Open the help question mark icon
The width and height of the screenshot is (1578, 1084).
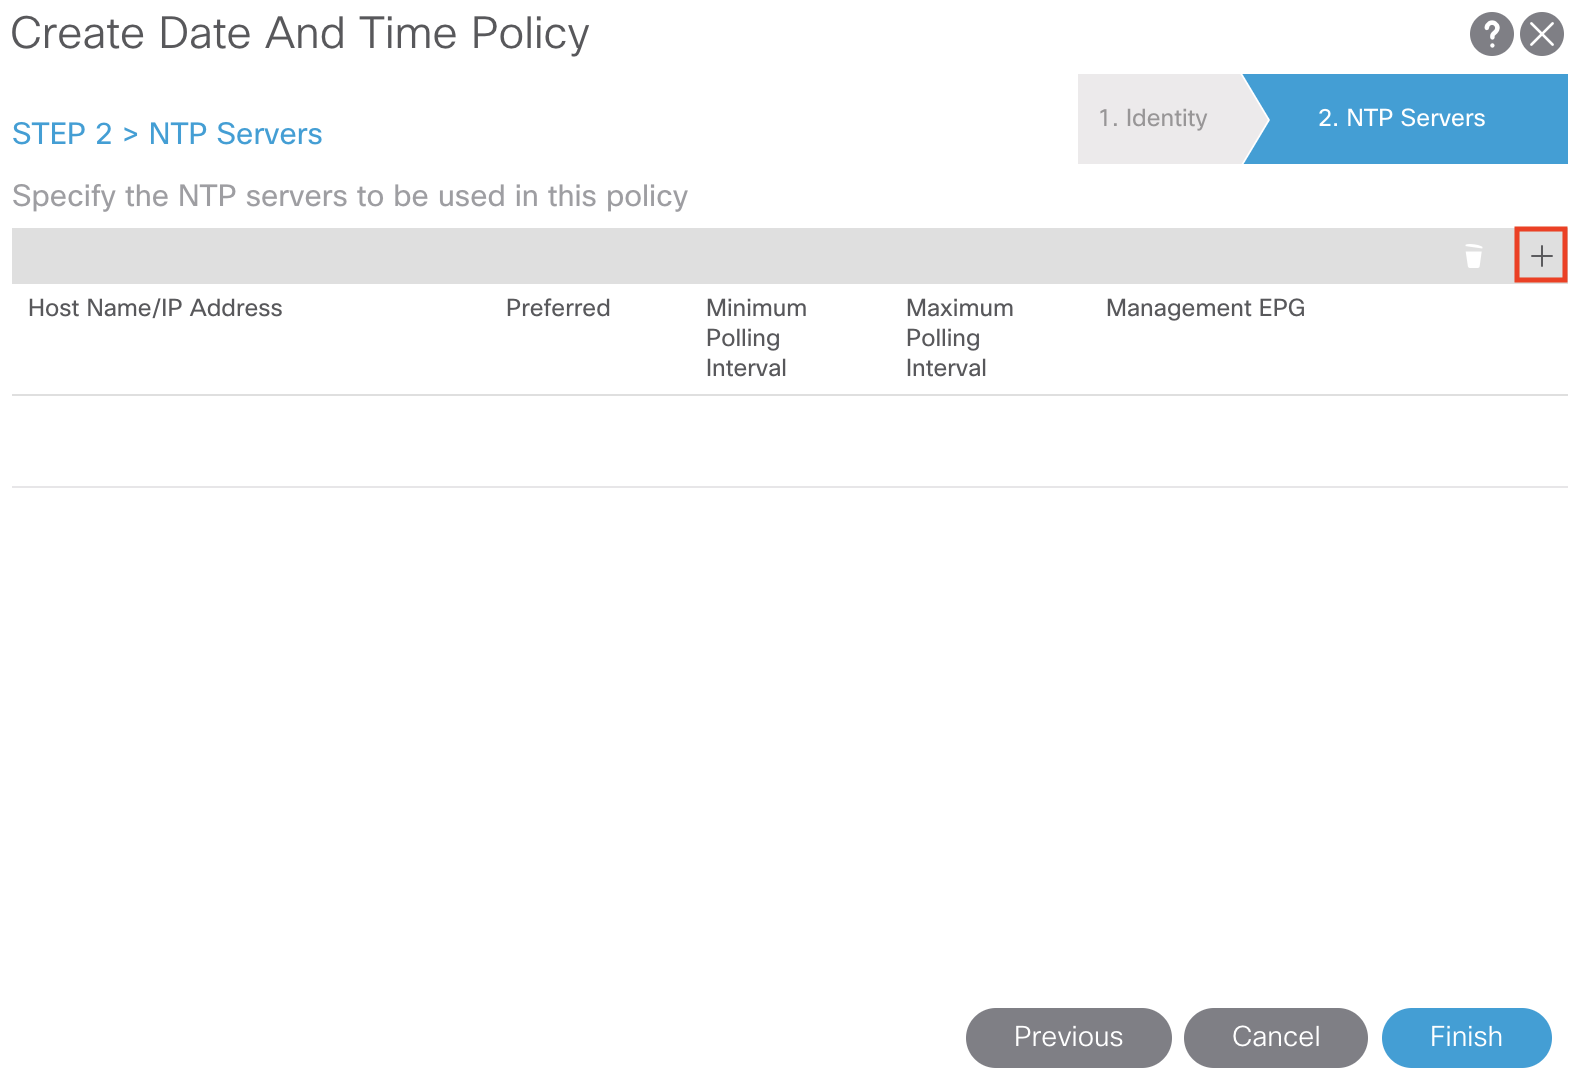pos(1490,34)
